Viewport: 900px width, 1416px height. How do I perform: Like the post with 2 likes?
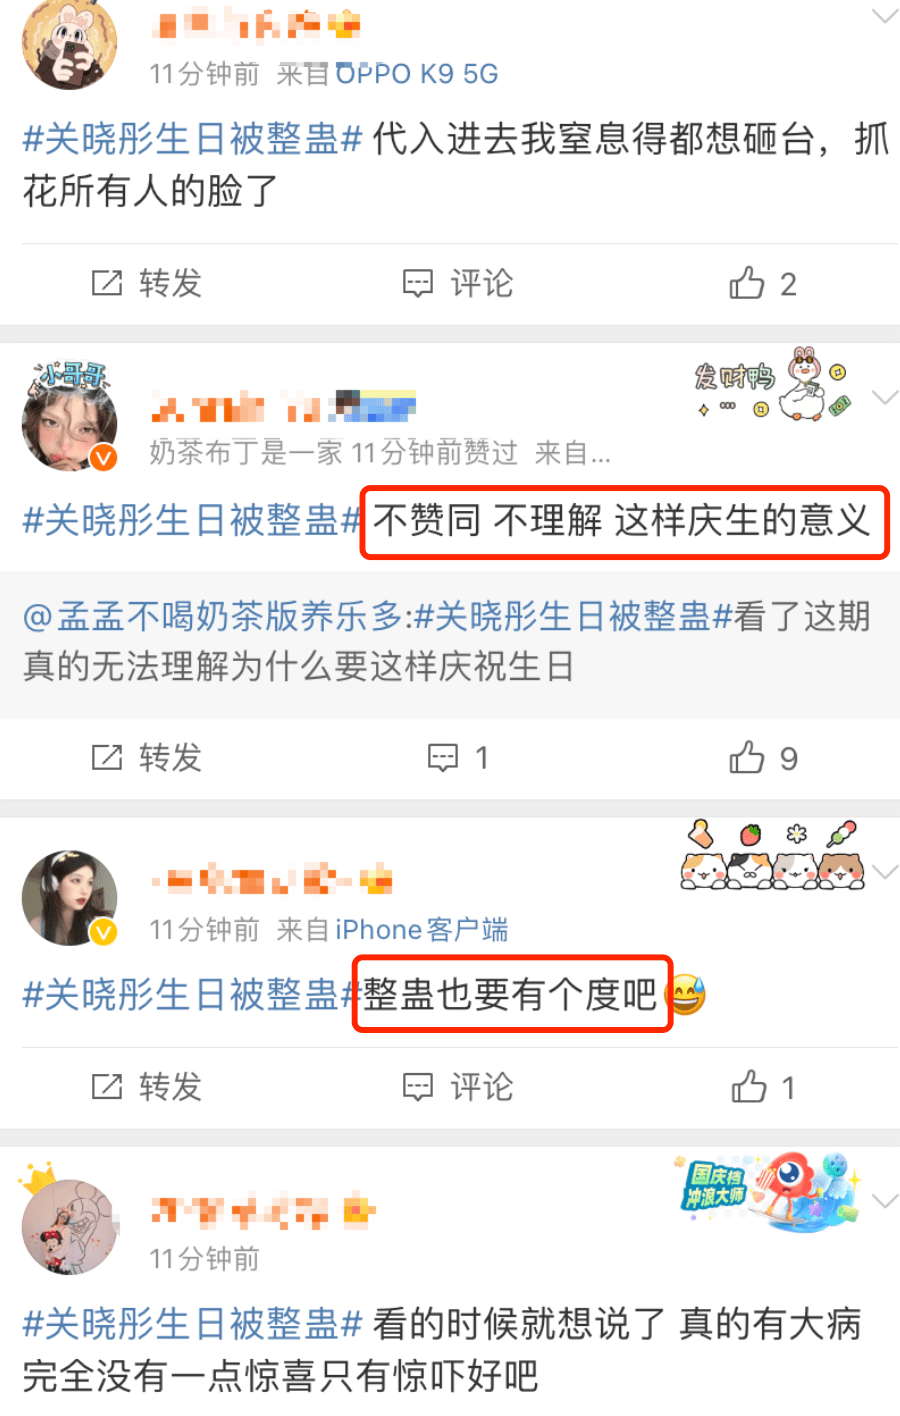(762, 284)
